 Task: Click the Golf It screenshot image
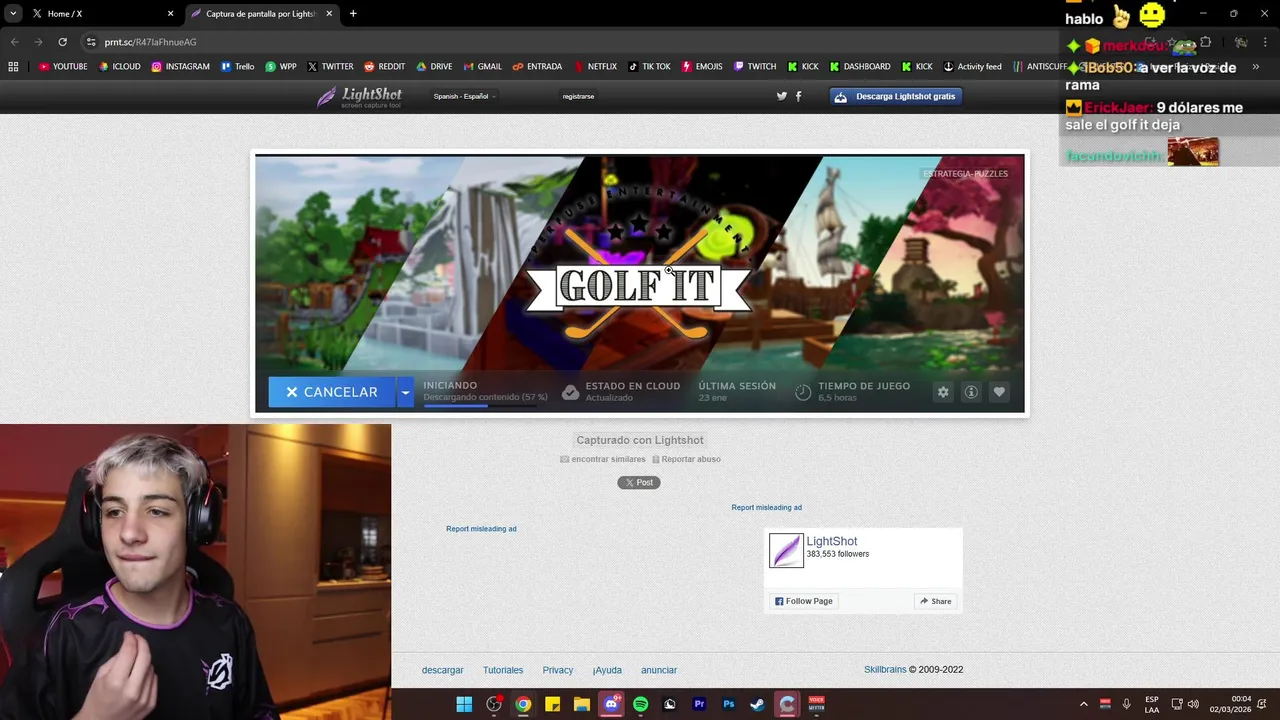[x=640, y=283]
